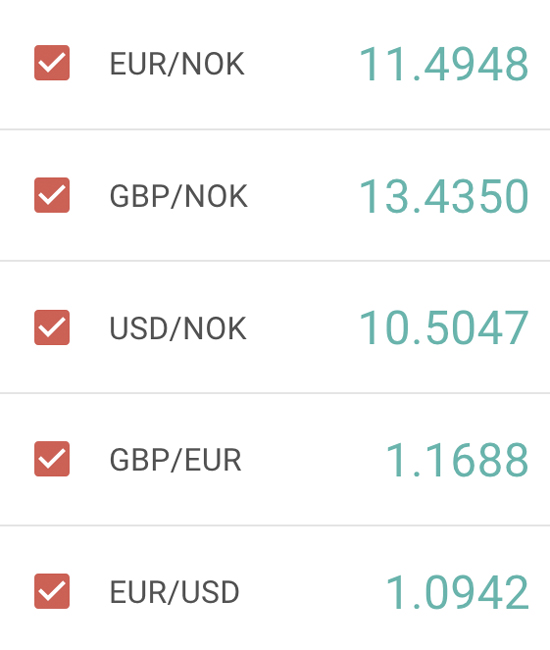550x650 pixels.
Task: Select the row with GBP/EUR and 1.1688
Action: tap(275, 459)
